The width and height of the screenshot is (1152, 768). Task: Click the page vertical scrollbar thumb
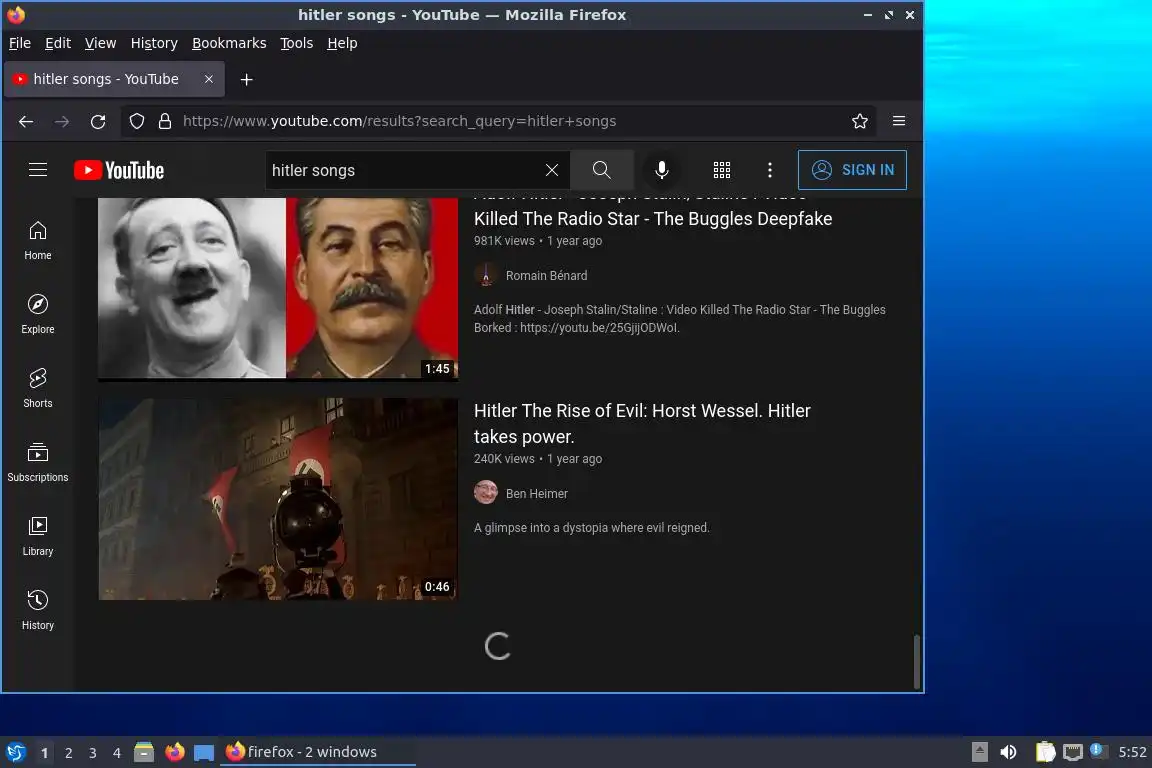[x=916, y=661]
